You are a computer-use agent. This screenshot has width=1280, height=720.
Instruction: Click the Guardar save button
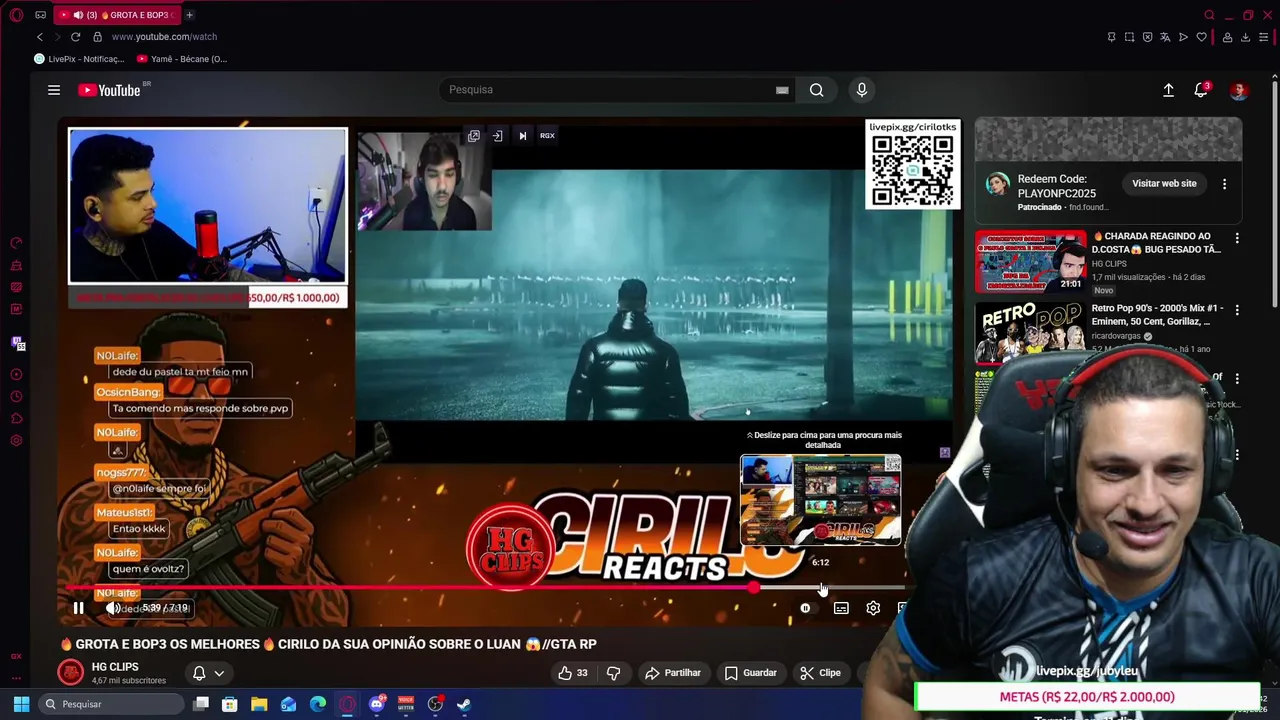(x=751, y=673)
